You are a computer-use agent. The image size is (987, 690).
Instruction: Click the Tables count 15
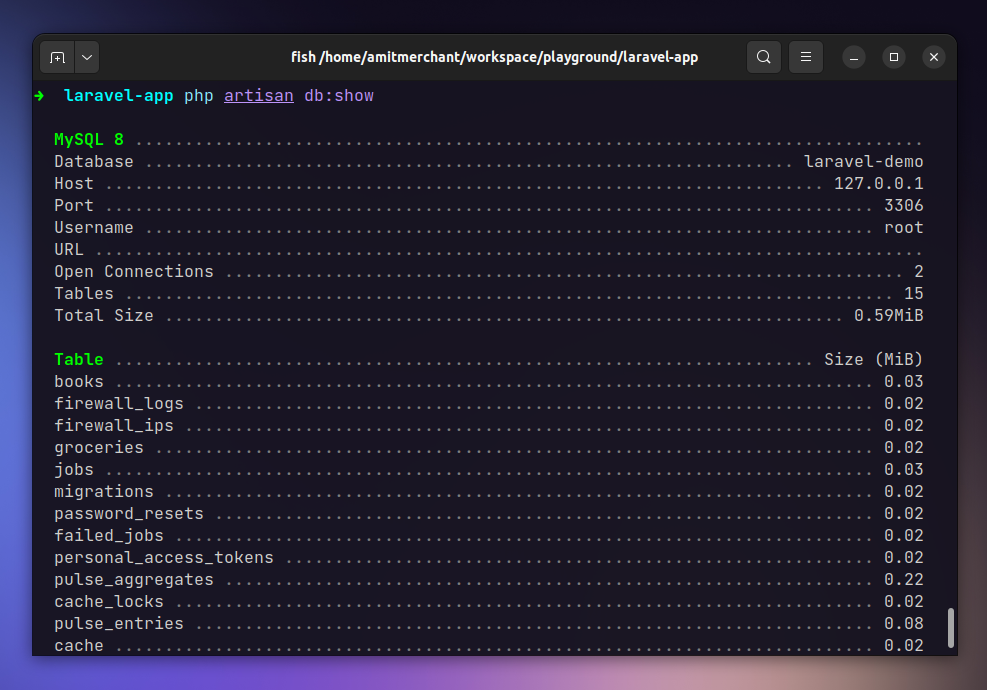click(913, 294)
